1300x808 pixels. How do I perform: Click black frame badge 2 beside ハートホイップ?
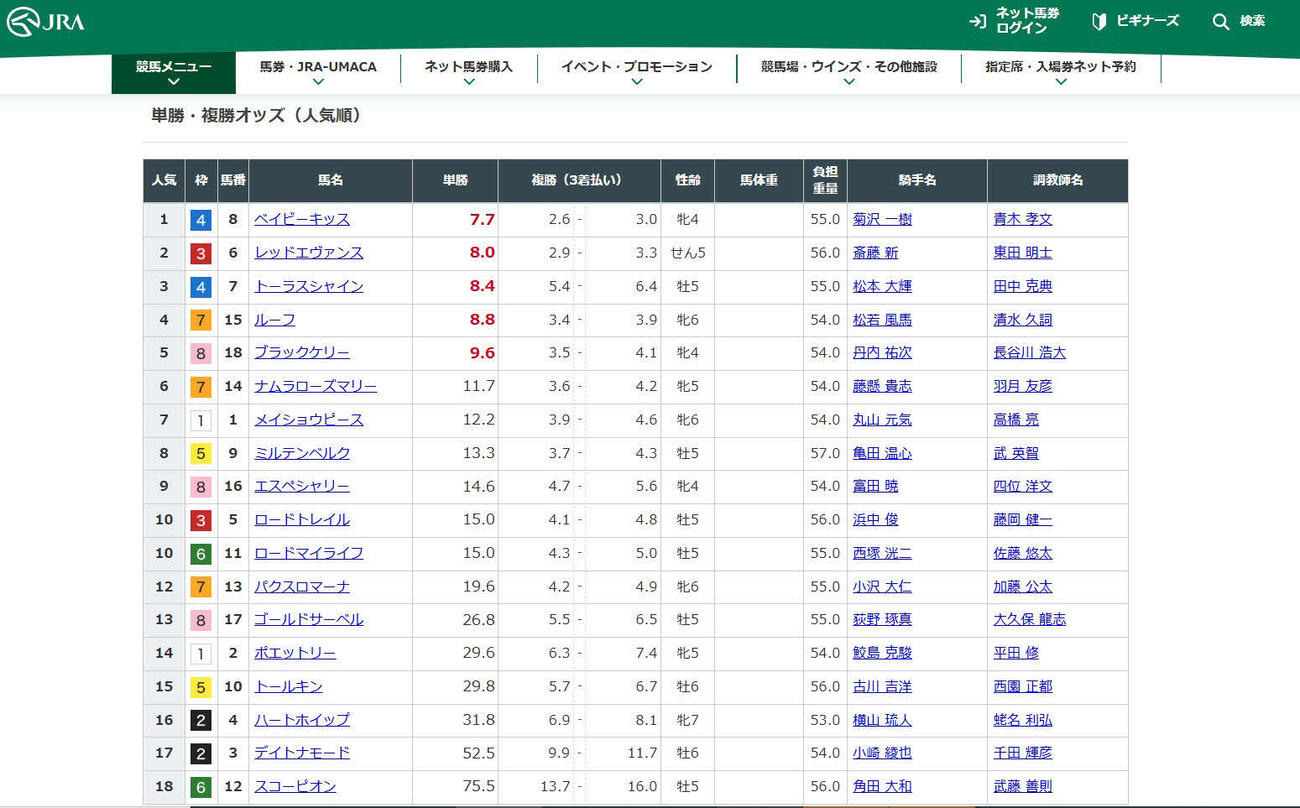[201, 720]
